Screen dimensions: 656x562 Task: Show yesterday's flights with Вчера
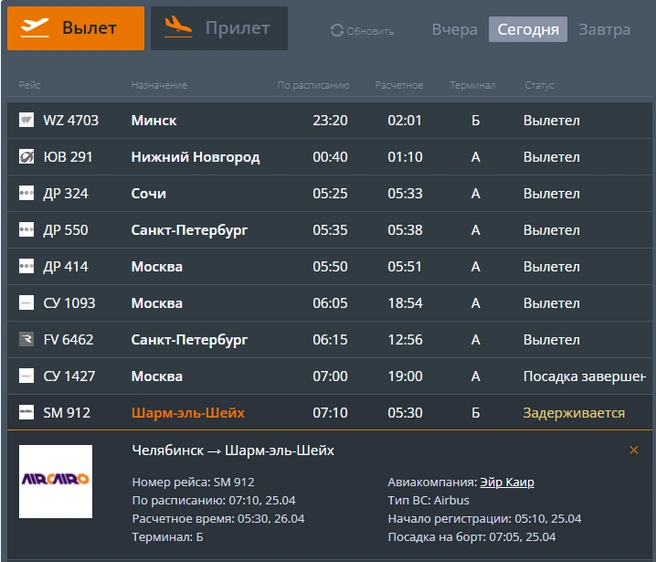[454, 29]
